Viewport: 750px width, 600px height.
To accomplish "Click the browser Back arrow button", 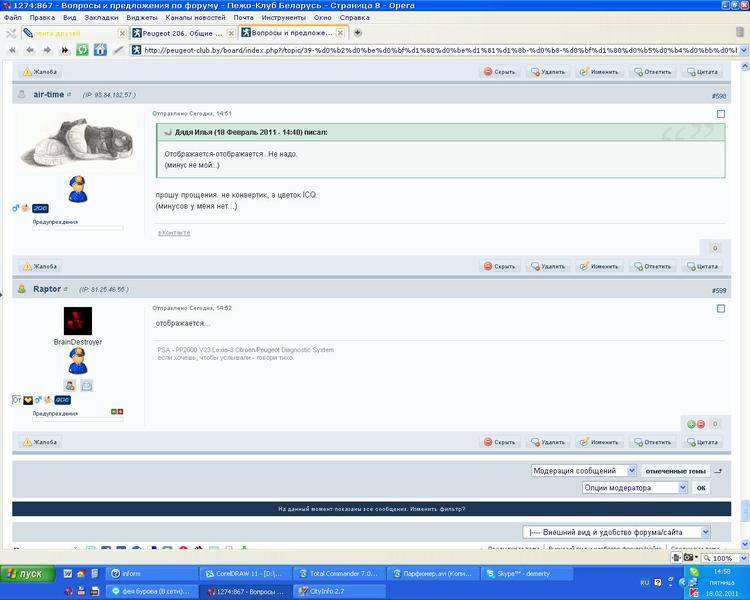I will (x=30, y=49).
